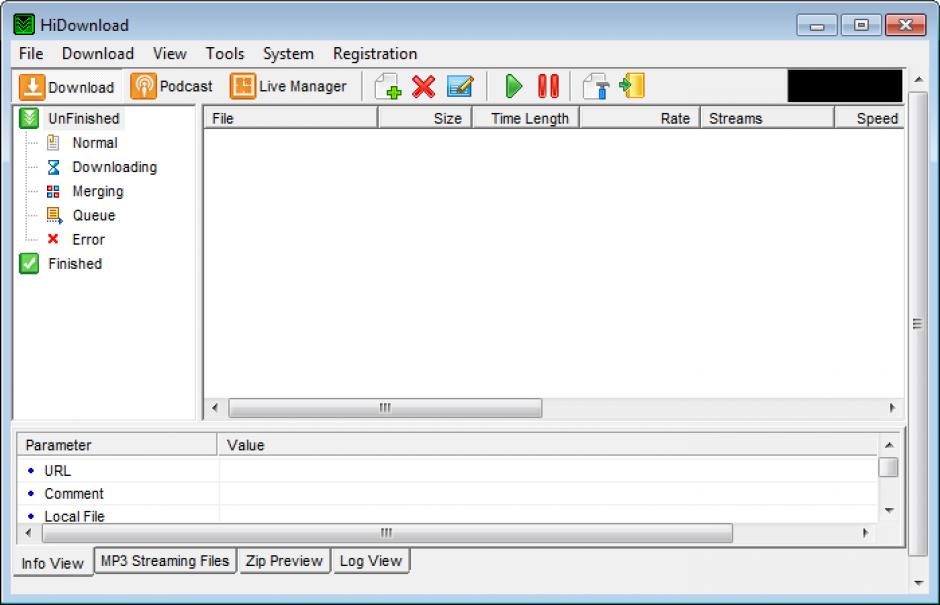Click the red pause download icon

pyautogui.click(x=548, y=86)
